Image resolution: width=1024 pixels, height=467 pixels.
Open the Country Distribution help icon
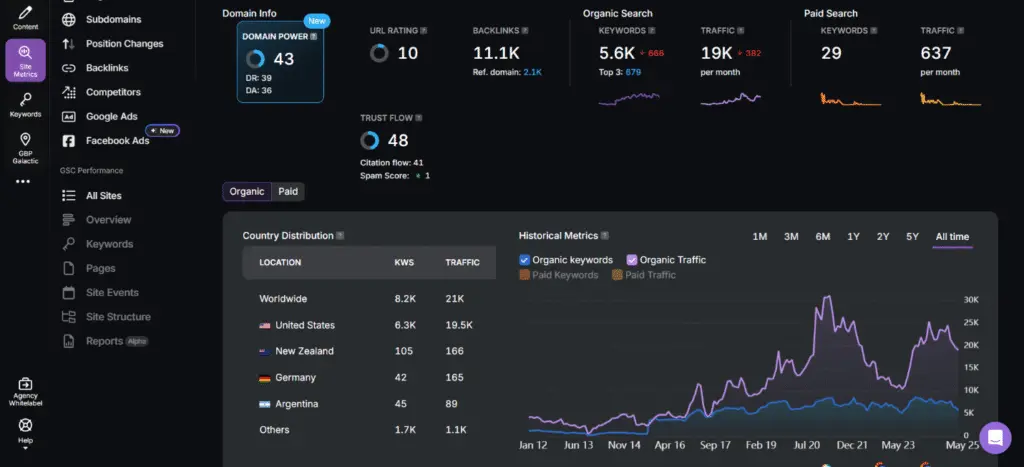pyautogui.click(x=340, y=236)
